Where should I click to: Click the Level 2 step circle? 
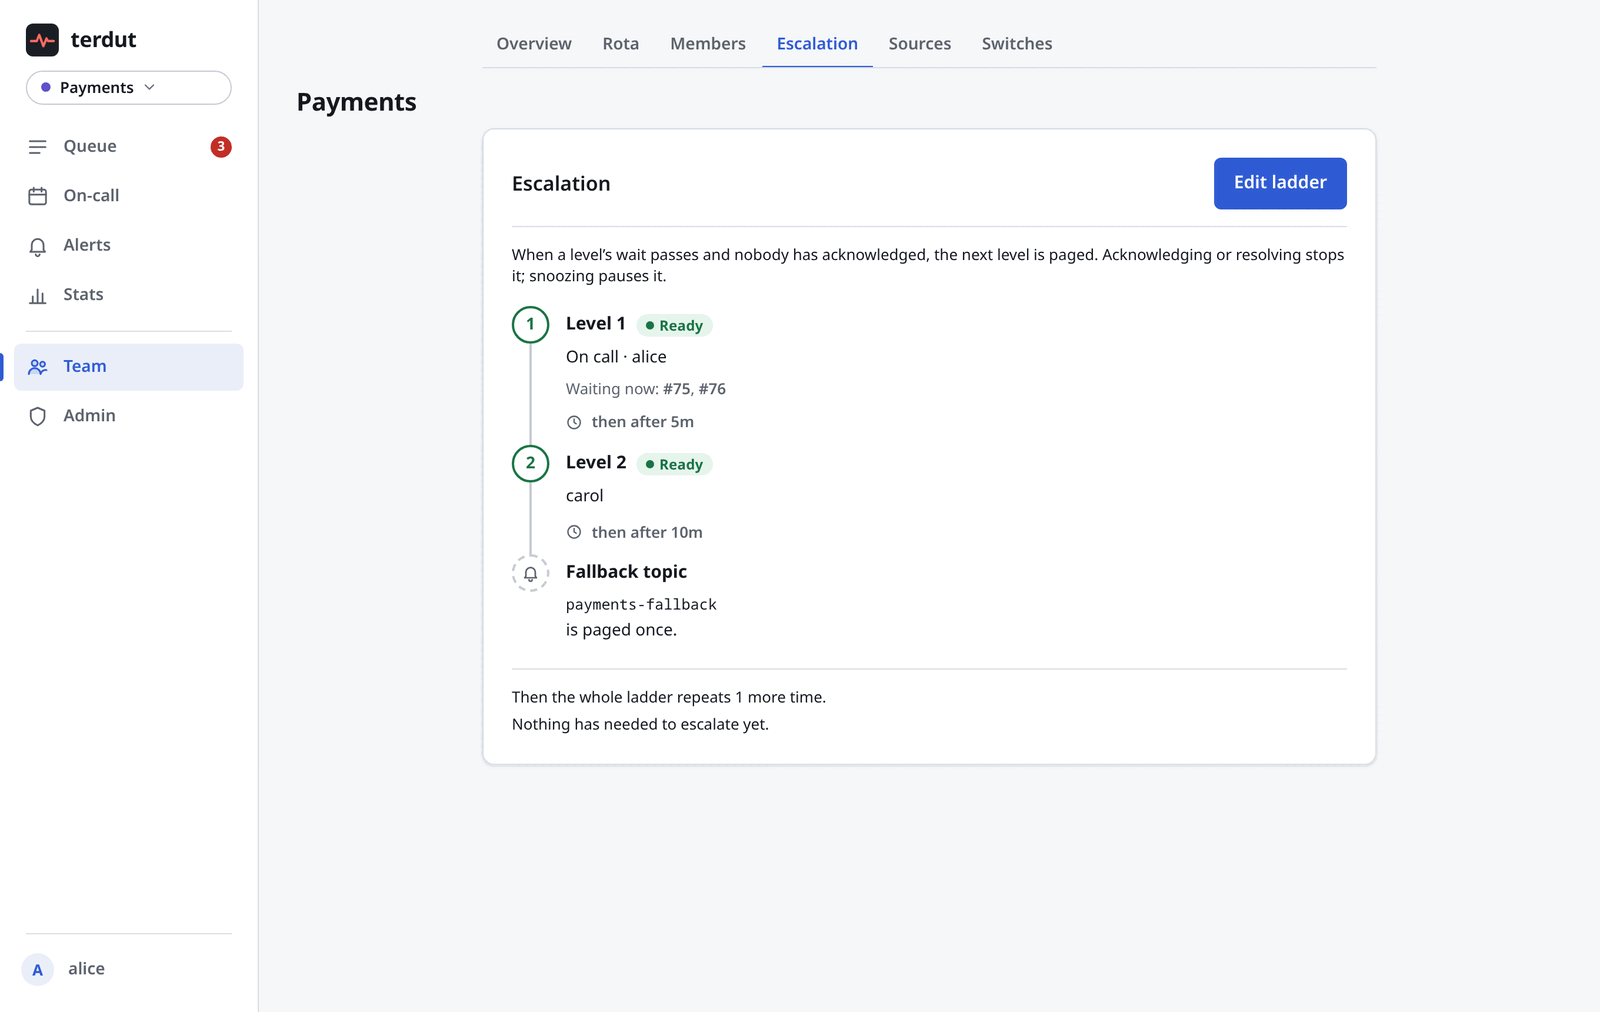tap(531, 464)
